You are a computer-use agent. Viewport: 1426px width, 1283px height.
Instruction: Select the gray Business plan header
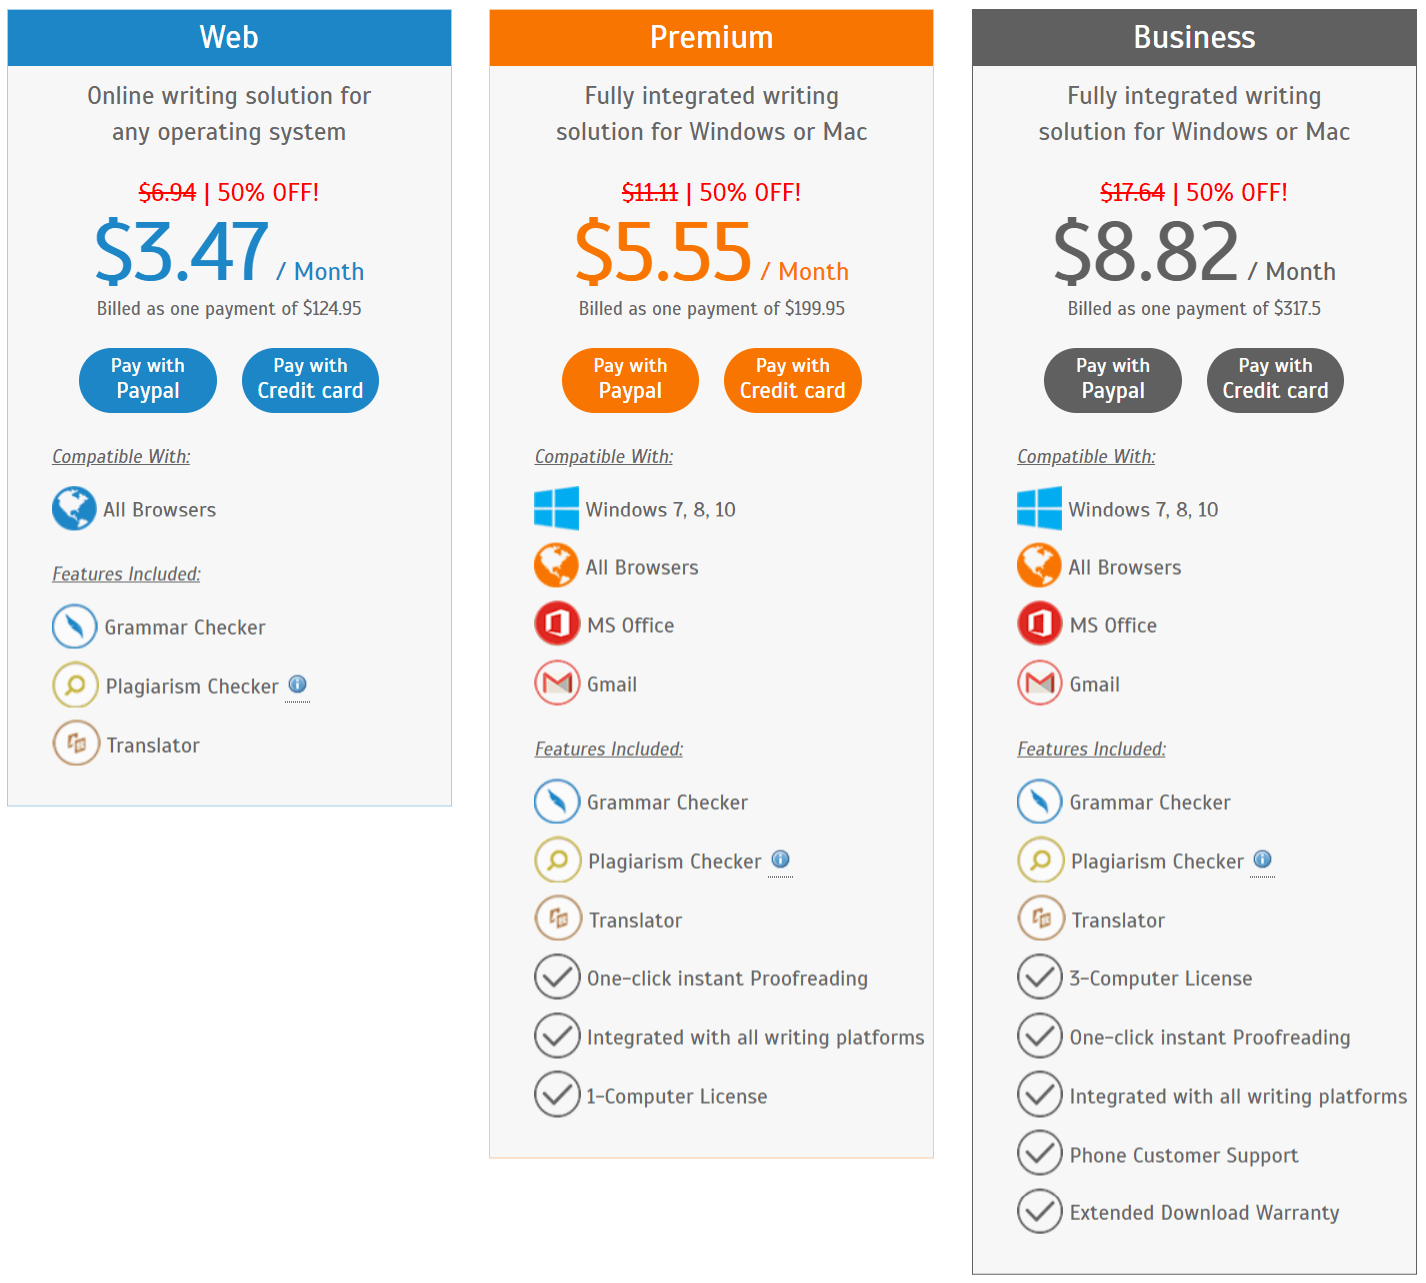tap(1194, 38)
